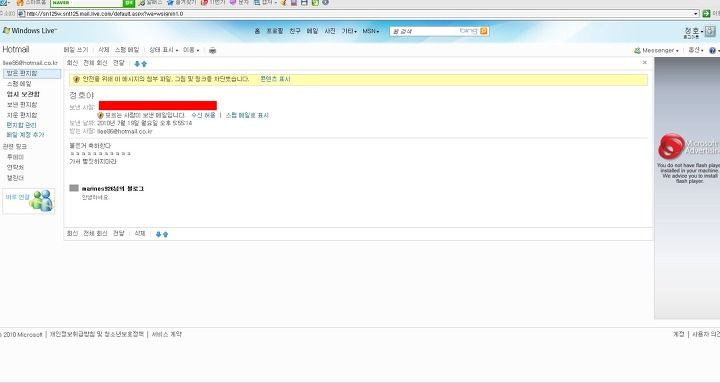Screen dimensions: 720x383
Task: Click the page icon in the address bar
Action: pyautogui.click(x=21, y=14)
